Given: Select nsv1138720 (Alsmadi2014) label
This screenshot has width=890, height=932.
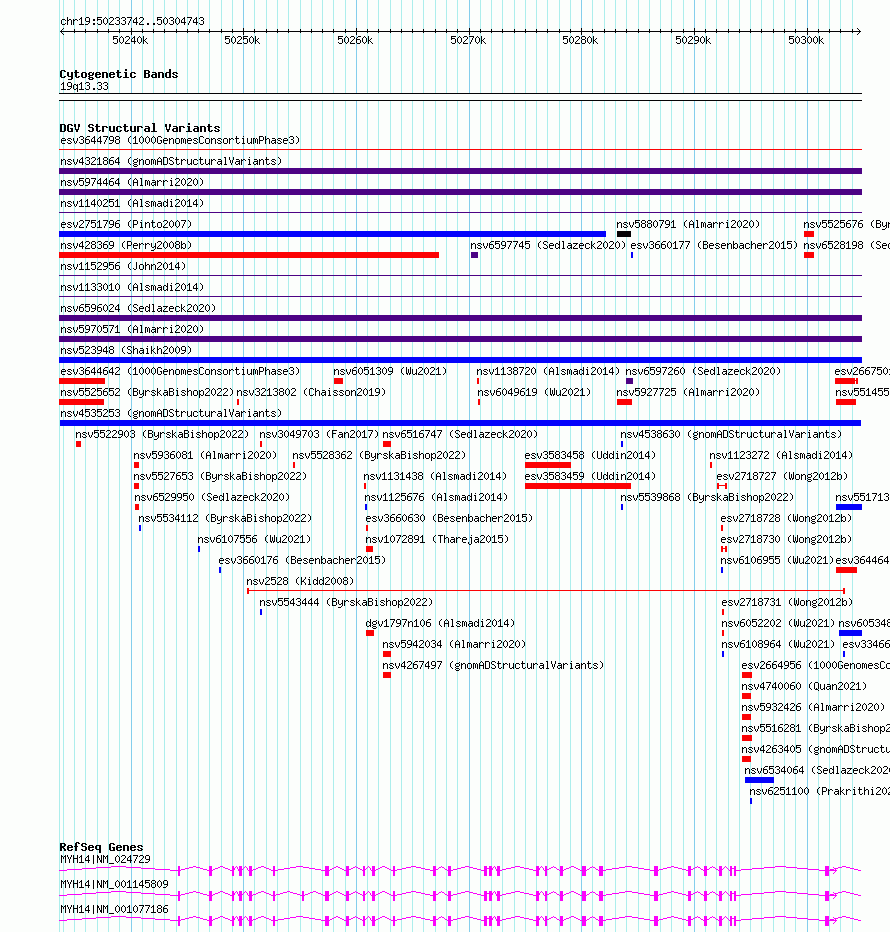Looking at the screenshot, I should pyautogui.click(x=548, y=371).
